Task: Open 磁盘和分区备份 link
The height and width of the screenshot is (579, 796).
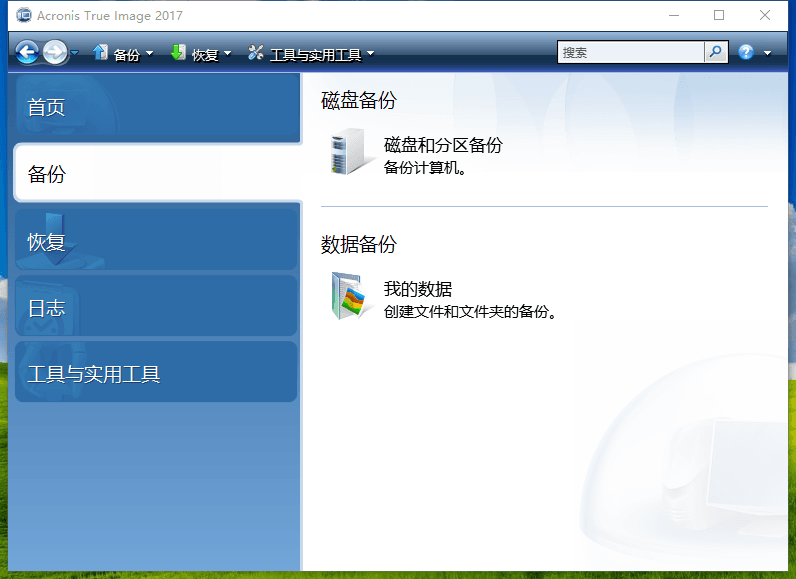Action: [443, 145]
